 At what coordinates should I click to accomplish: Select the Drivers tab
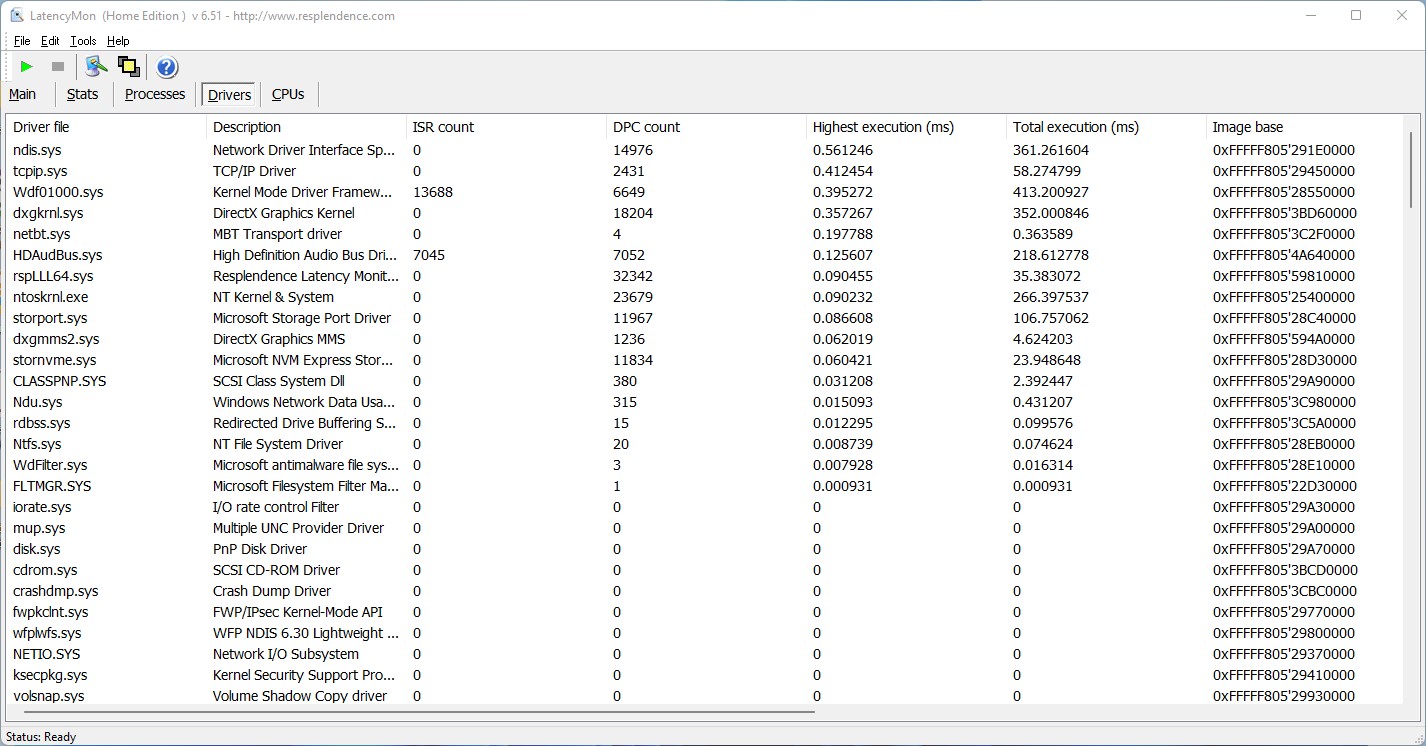(230, 95)
